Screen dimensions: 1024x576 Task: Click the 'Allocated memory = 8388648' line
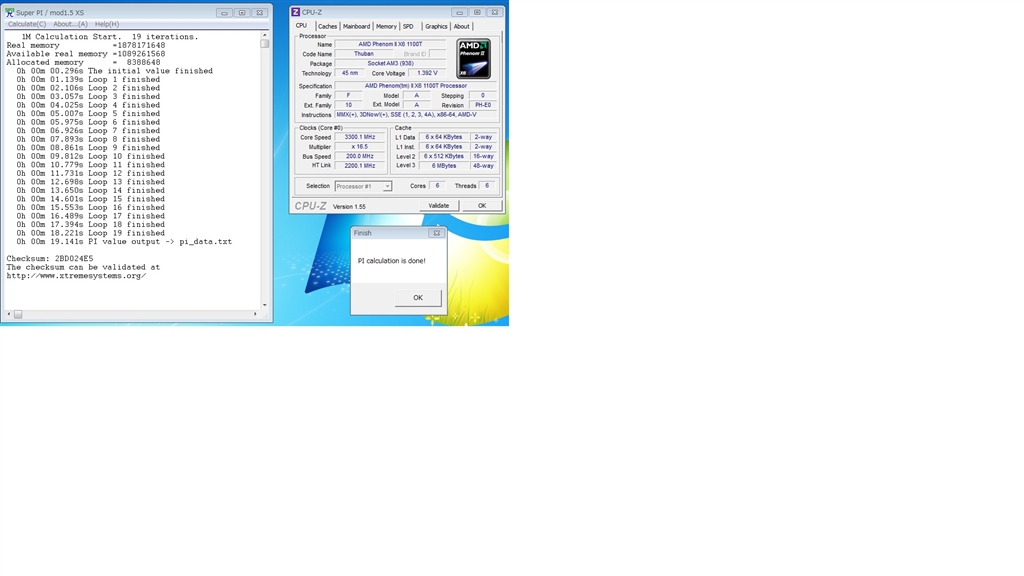[83, 63]
